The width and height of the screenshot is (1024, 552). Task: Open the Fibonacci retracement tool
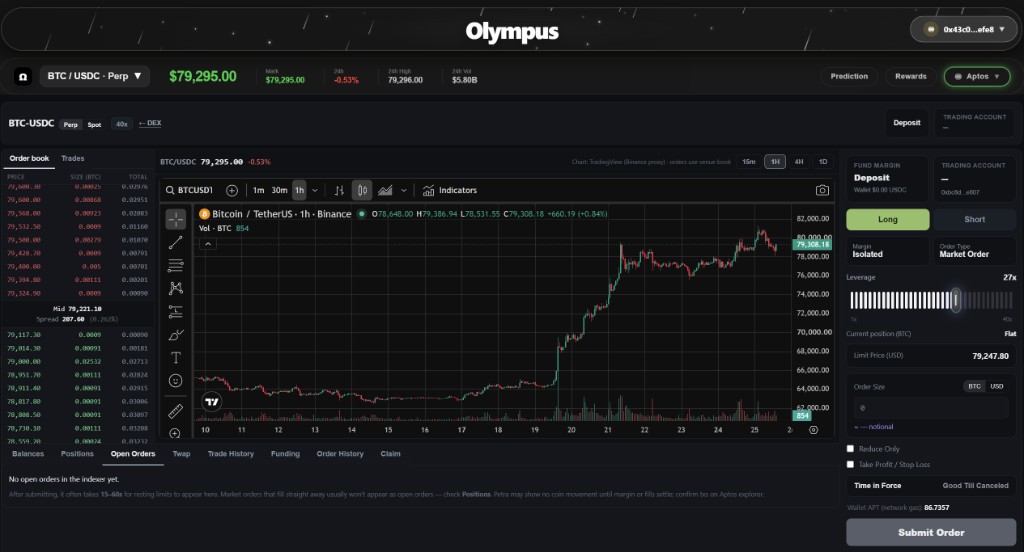click(x=176, y=265)
